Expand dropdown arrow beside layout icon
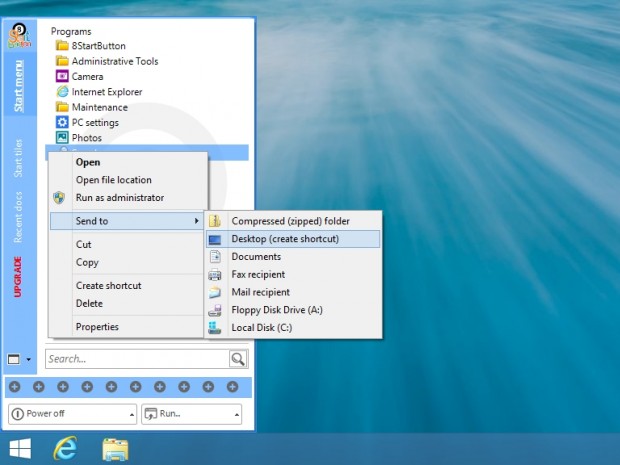 (28, 359)
